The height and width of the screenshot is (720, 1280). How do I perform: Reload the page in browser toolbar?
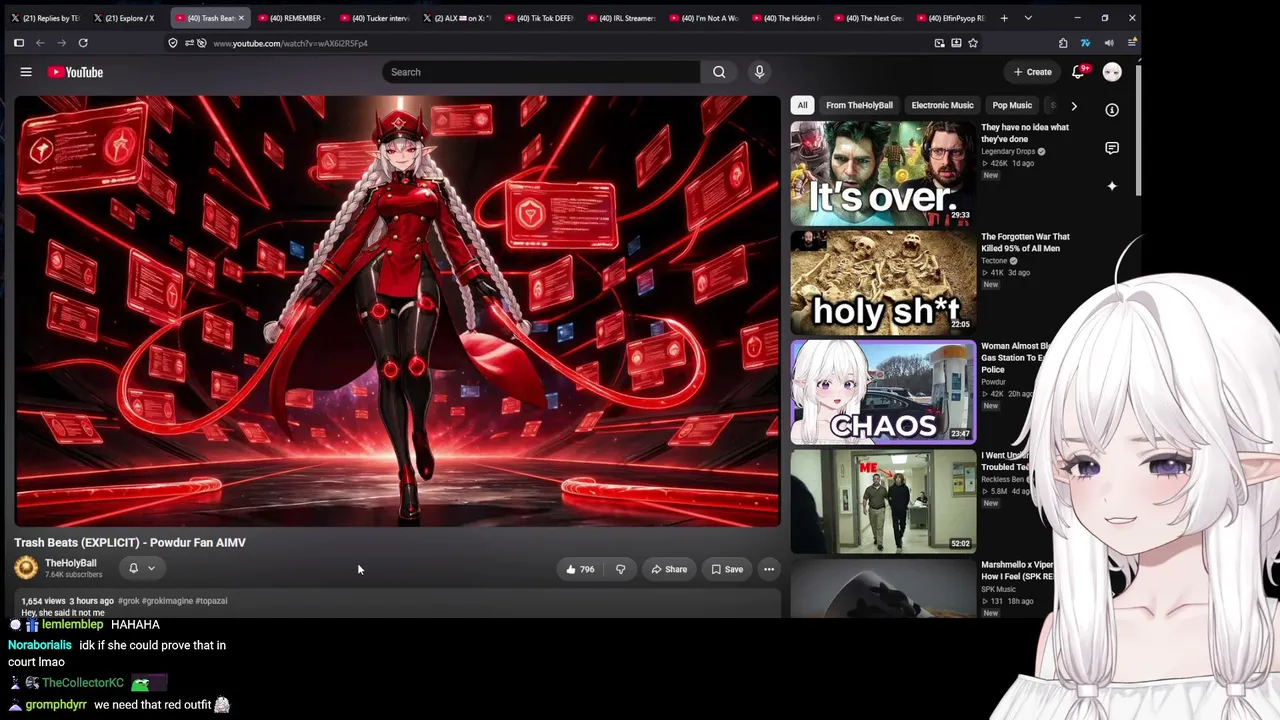tap(83, 43)
